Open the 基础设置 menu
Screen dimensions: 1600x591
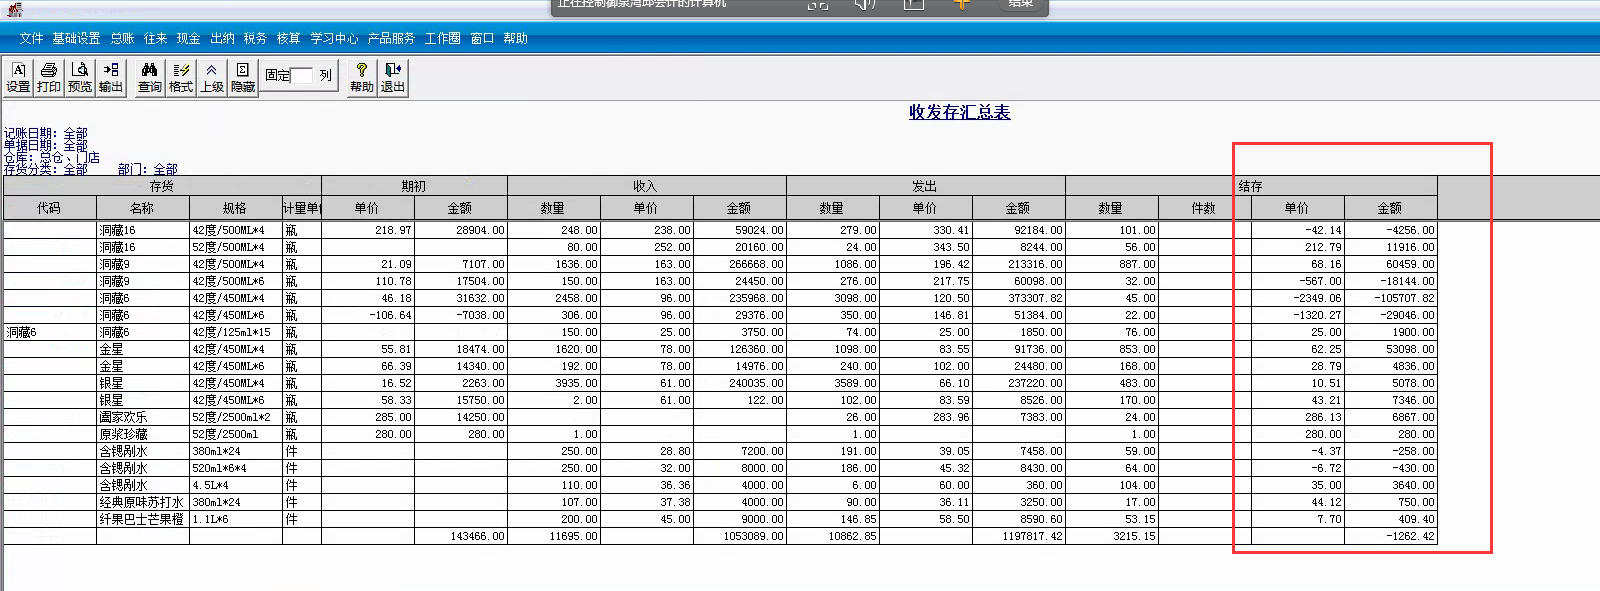tap(76, 38)
